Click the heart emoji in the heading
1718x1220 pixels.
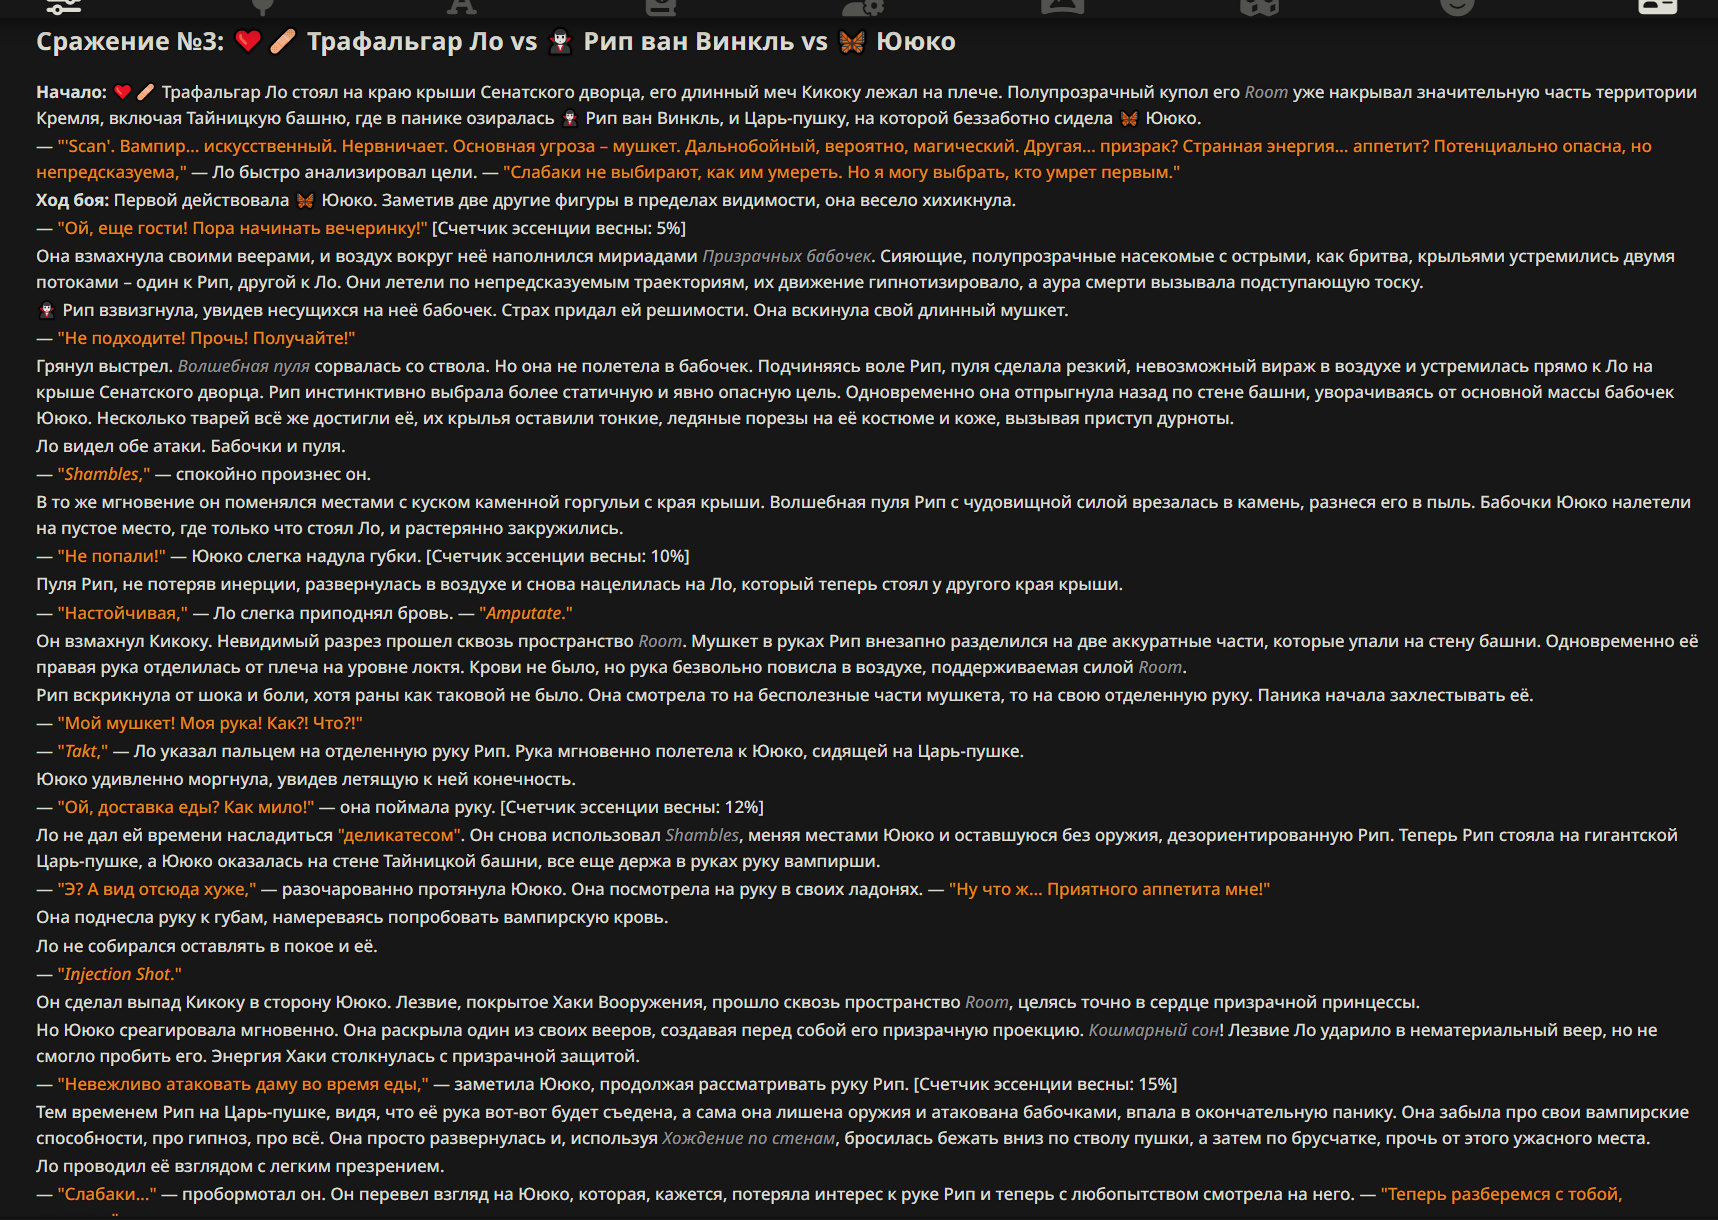pyautogui.click(x=248, y=41)
